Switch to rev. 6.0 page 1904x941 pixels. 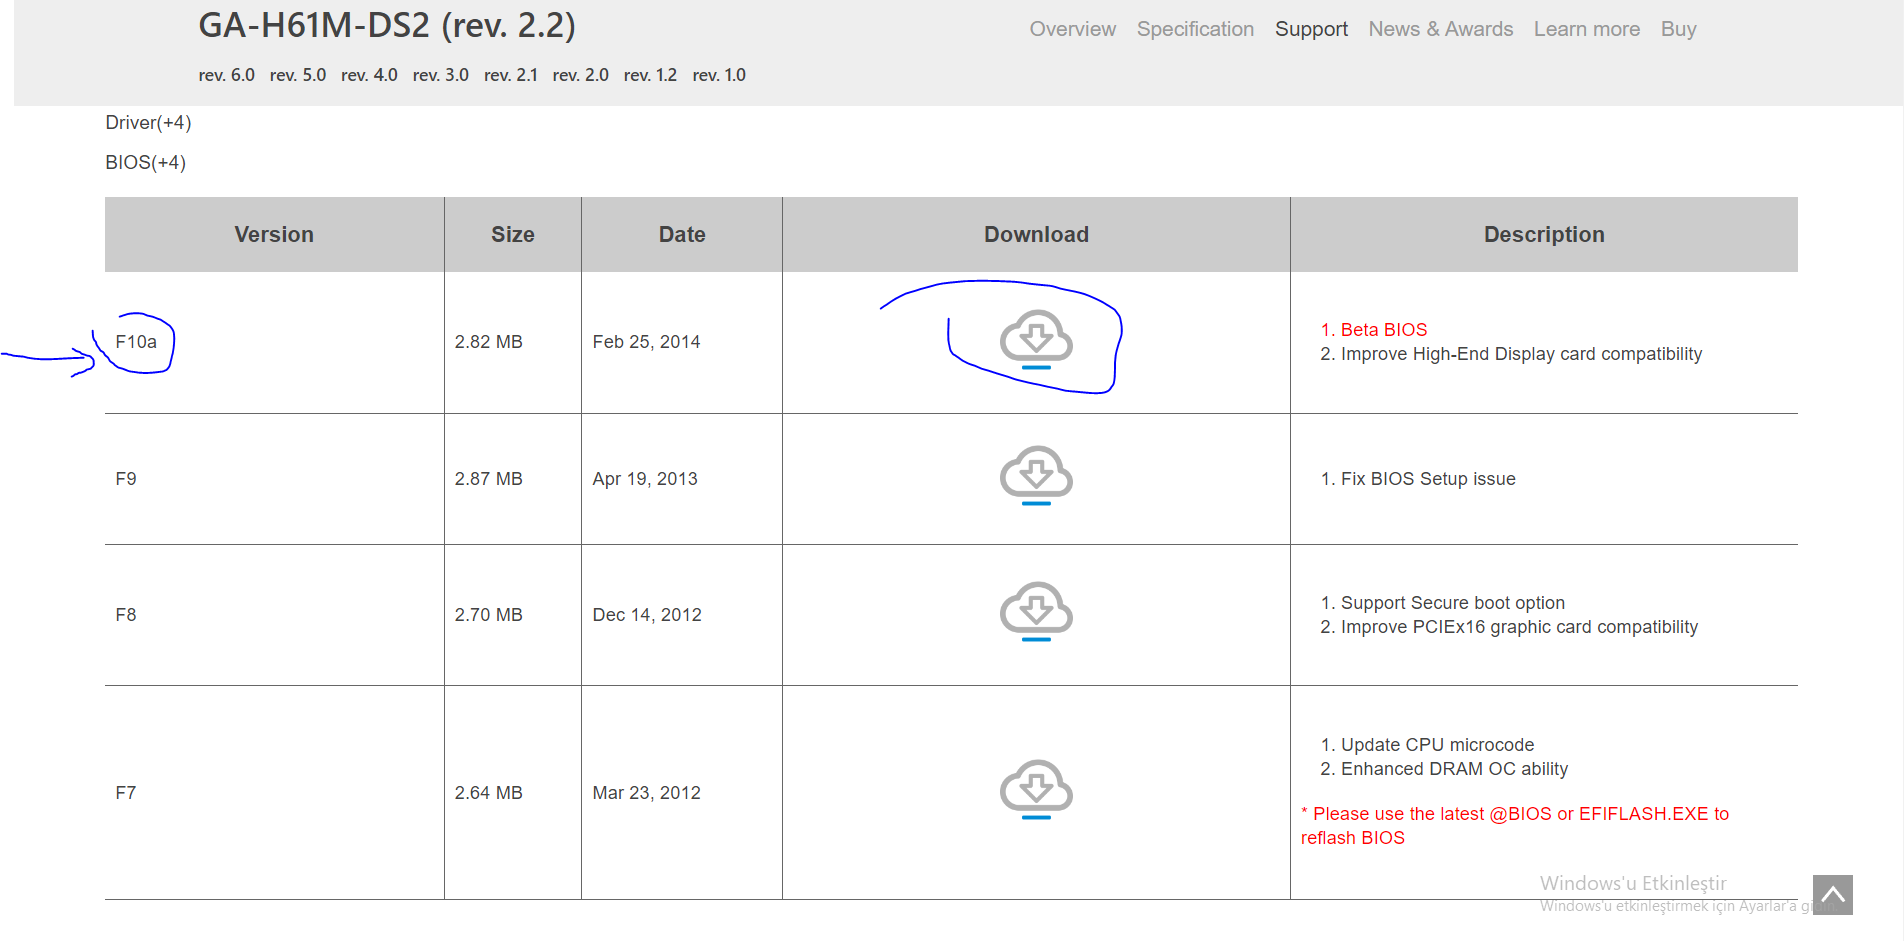[x=226, y=75]
